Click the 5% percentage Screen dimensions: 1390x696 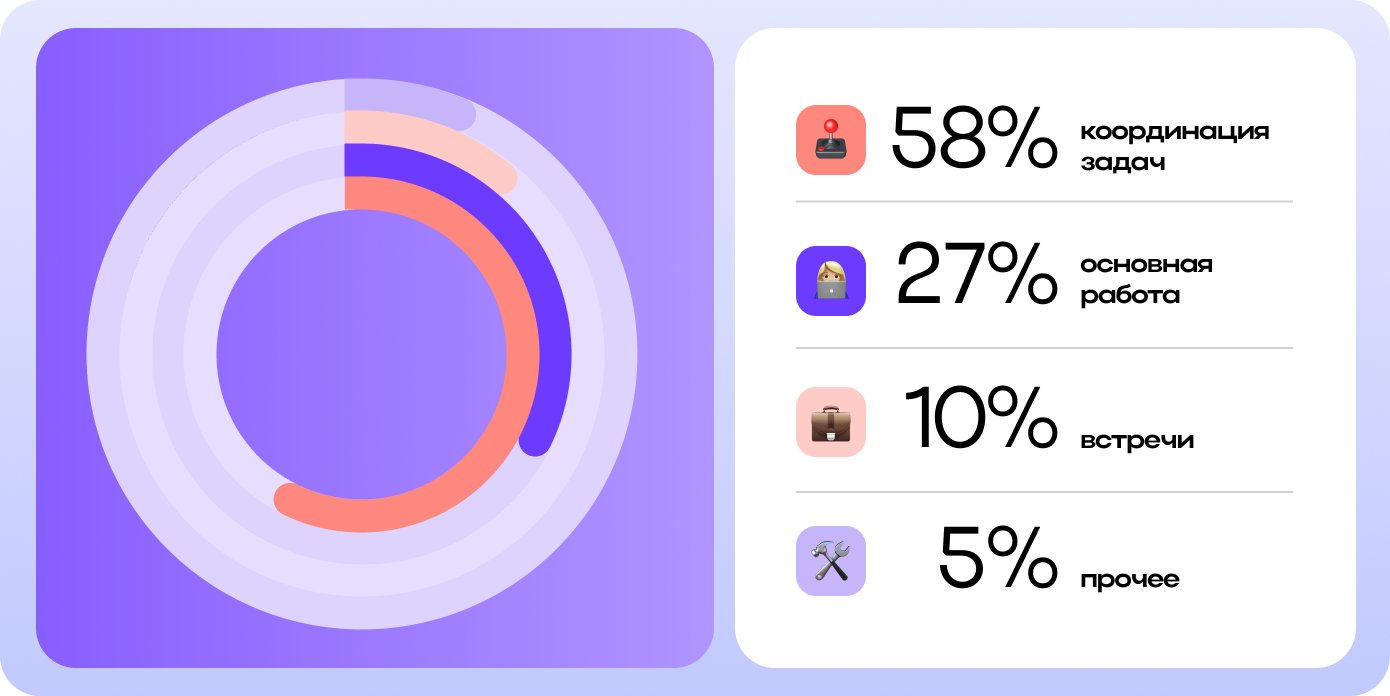(997, 557)
